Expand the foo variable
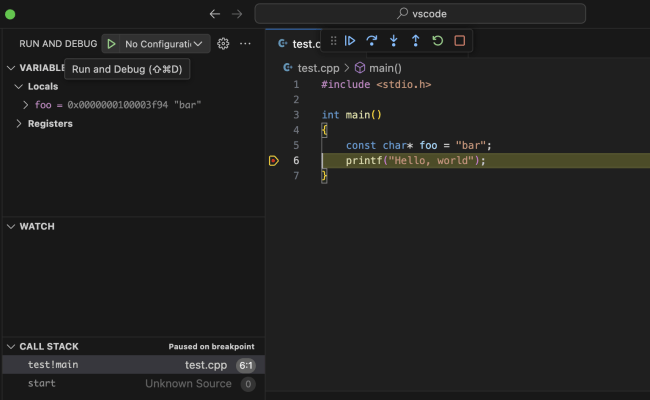Screen dimensions: 650x400 coord(26,105)
